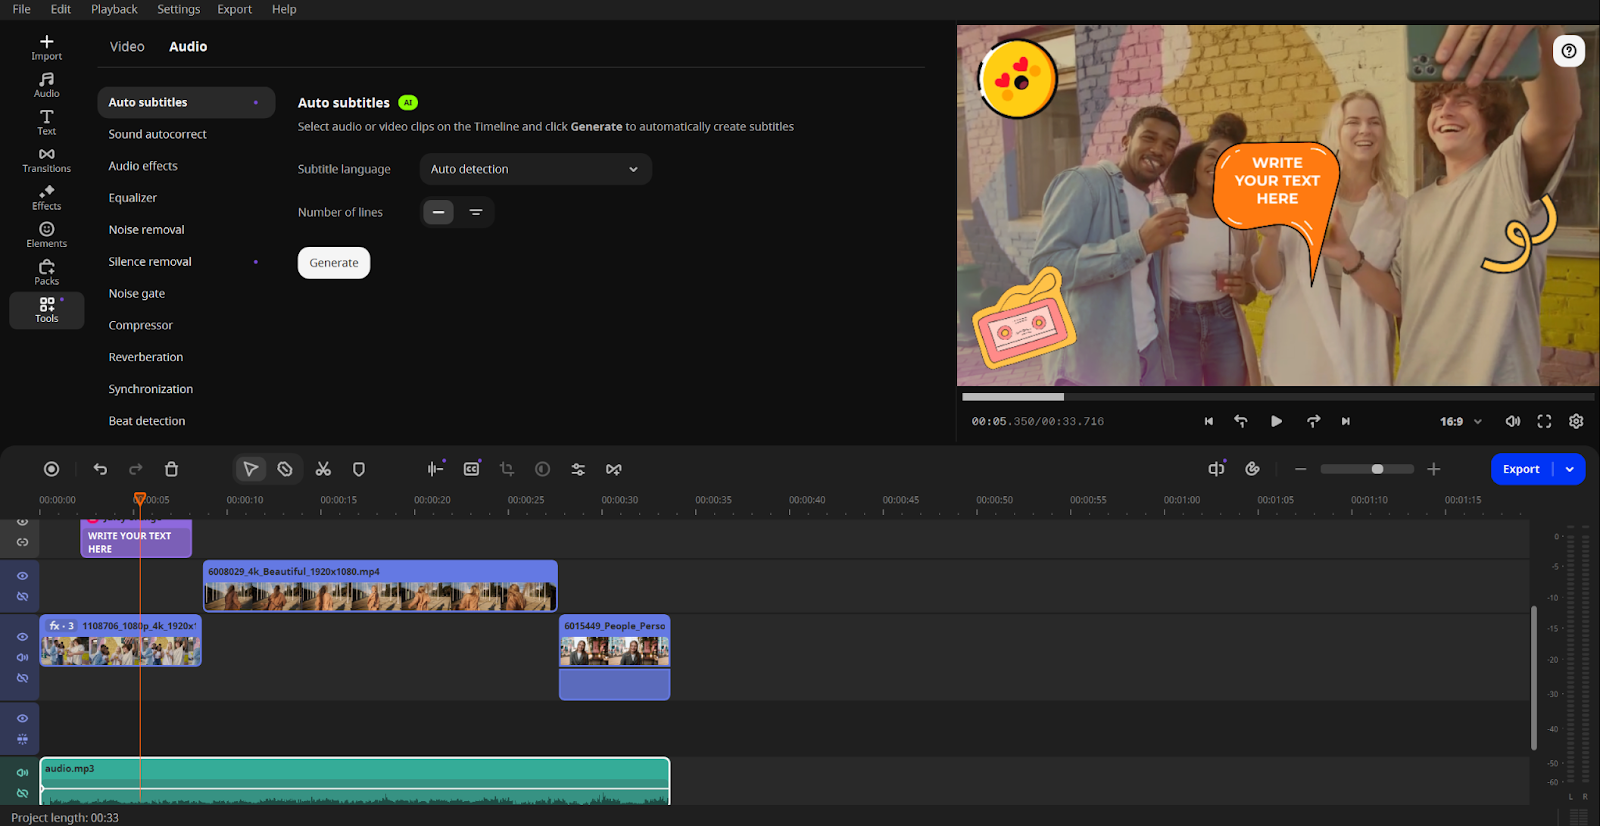Adjust the timeline zoom slider
Image resolution: width=1600 pixels, height=826 pixels.
1377,469
